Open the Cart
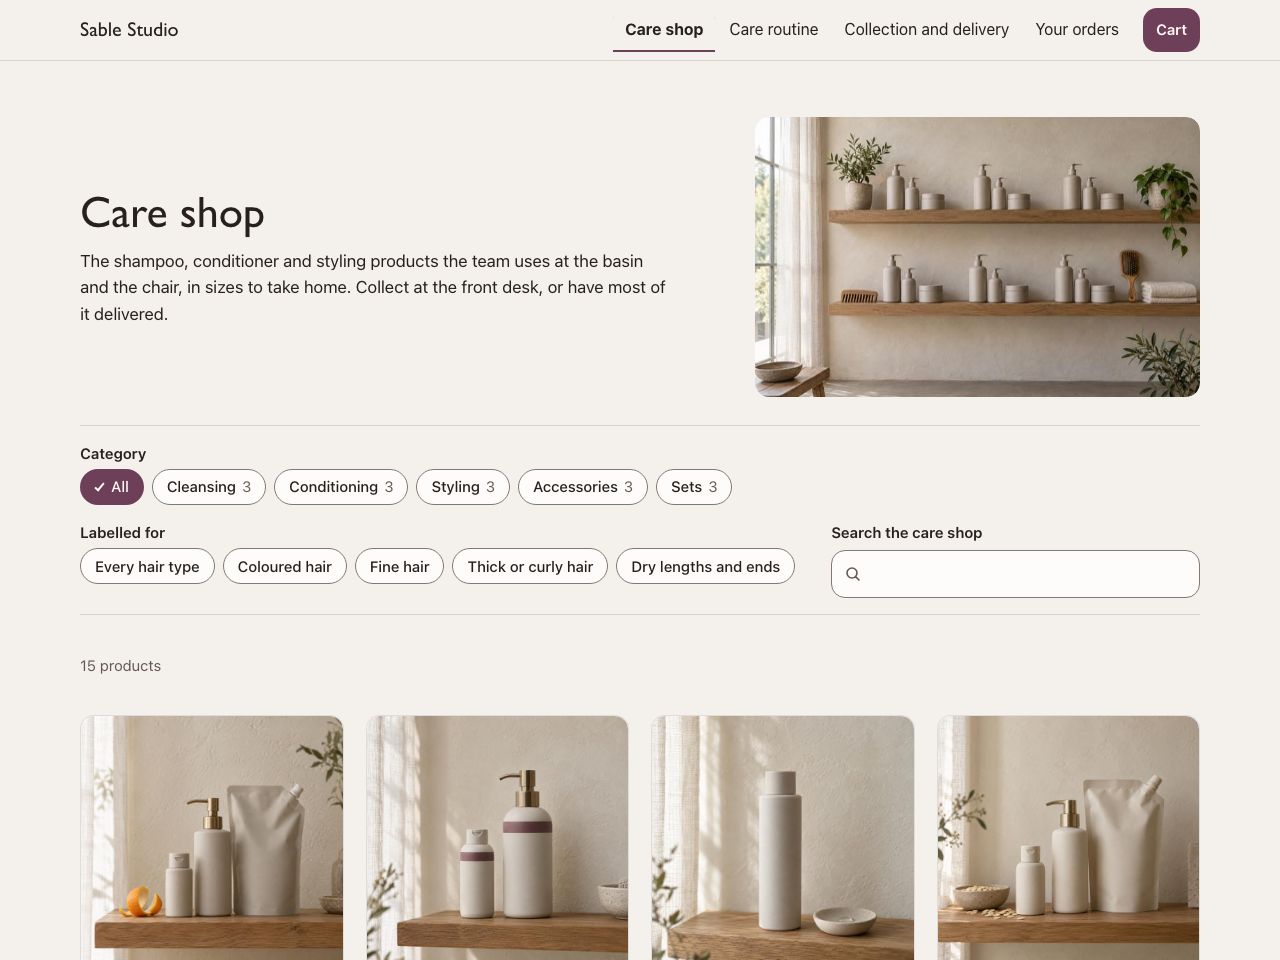1280x960 pixels. [x=1171, y=30]
